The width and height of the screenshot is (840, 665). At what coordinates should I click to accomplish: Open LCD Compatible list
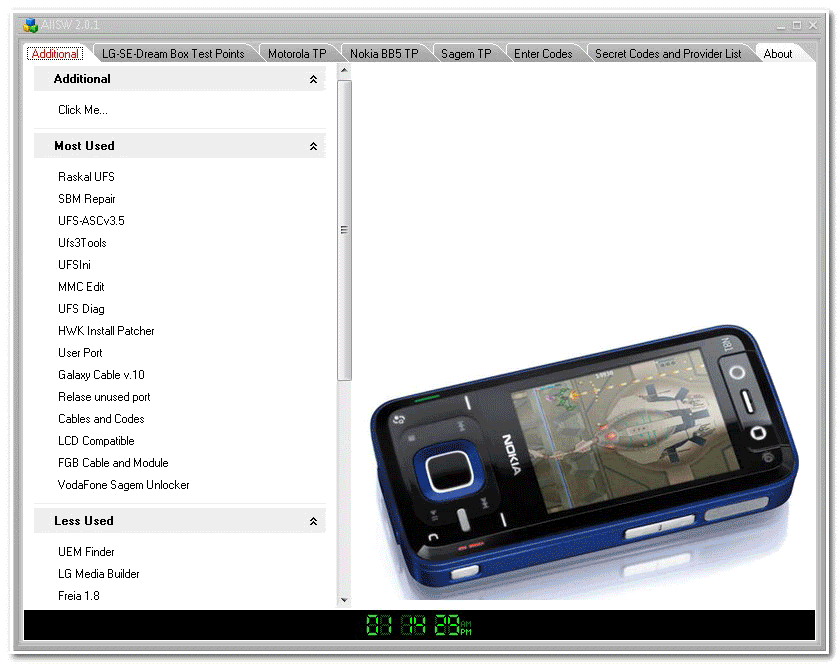tap(96, 440)
